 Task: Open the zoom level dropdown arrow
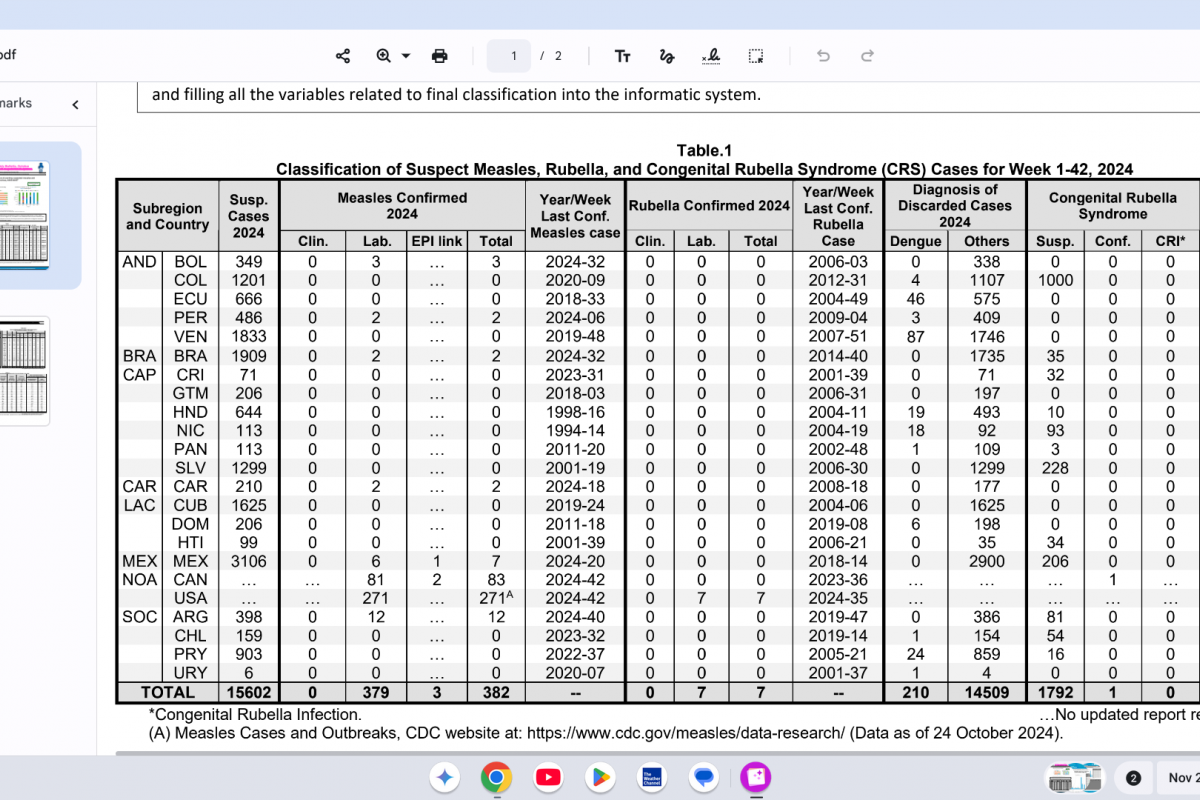click(406, 56)
